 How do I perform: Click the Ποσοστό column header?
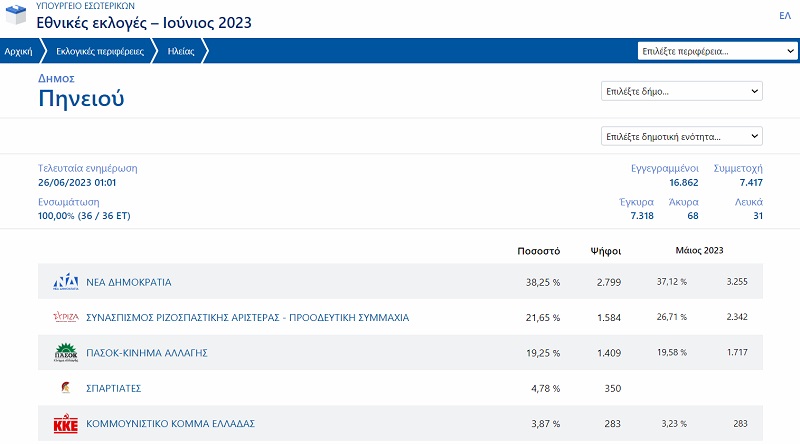(x=538, y=250)
